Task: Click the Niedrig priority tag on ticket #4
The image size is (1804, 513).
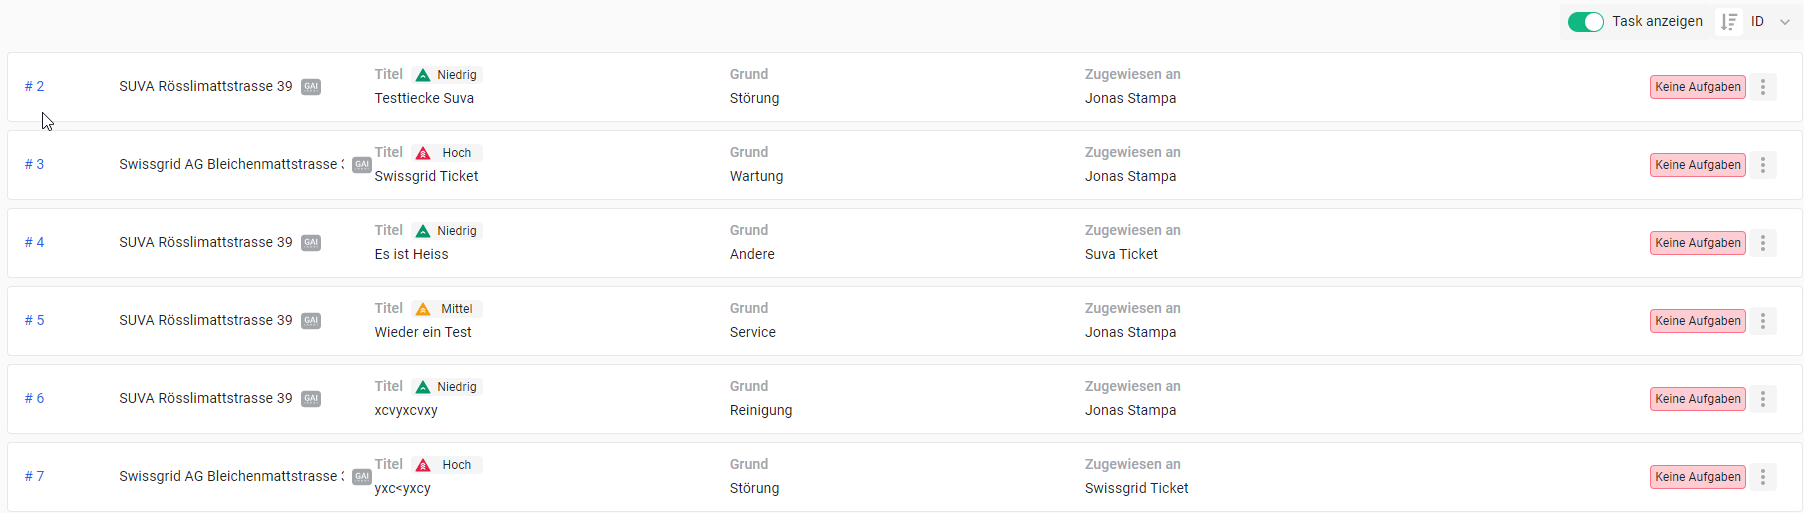Action: 447,231
